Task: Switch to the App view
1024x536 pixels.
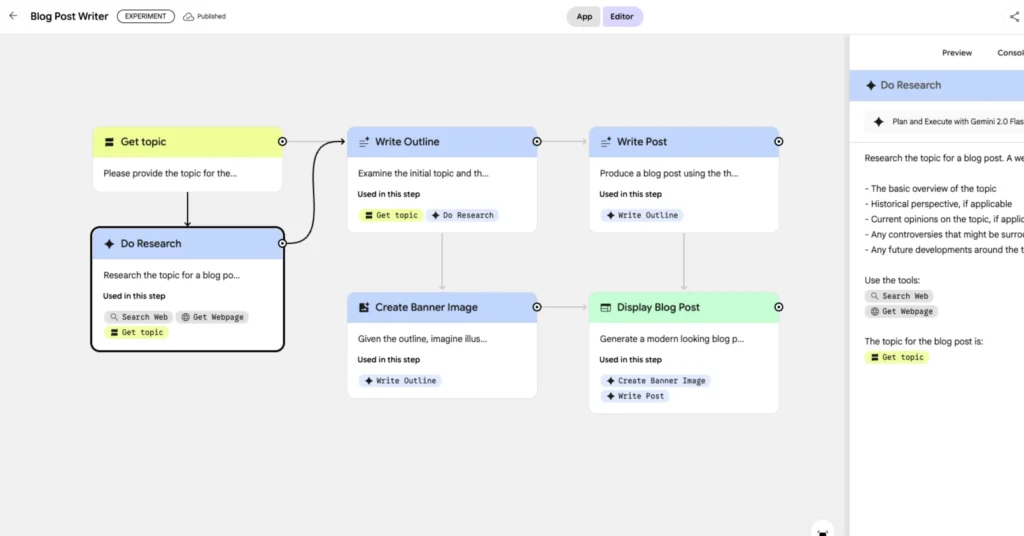Action: 584,17
